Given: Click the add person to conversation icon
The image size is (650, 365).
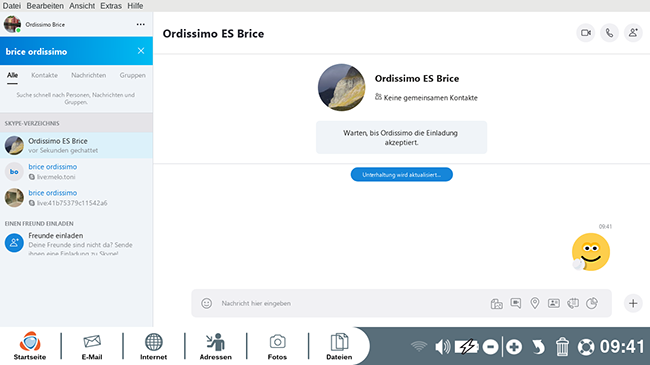Looking at the screenshot, I should (x=633, y=33).
